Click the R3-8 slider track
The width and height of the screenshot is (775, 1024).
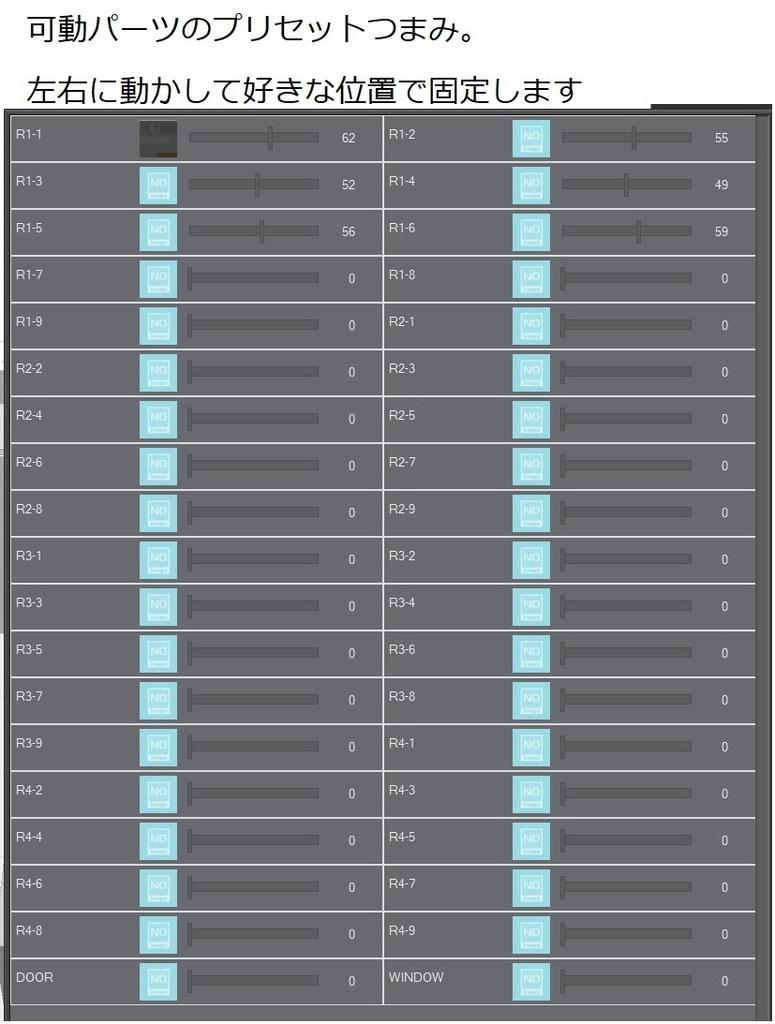pos(627,699)
